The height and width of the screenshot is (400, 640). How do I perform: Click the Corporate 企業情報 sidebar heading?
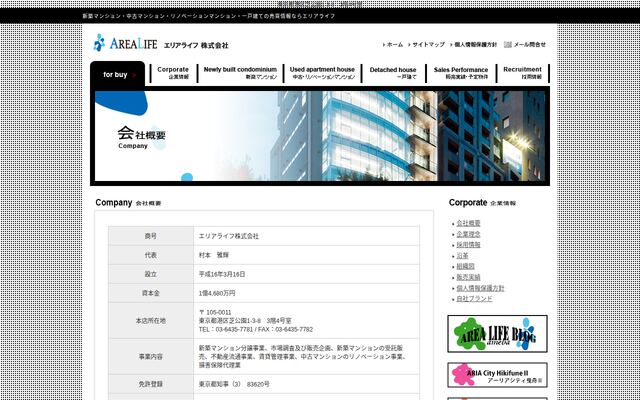tap(482, 202)
